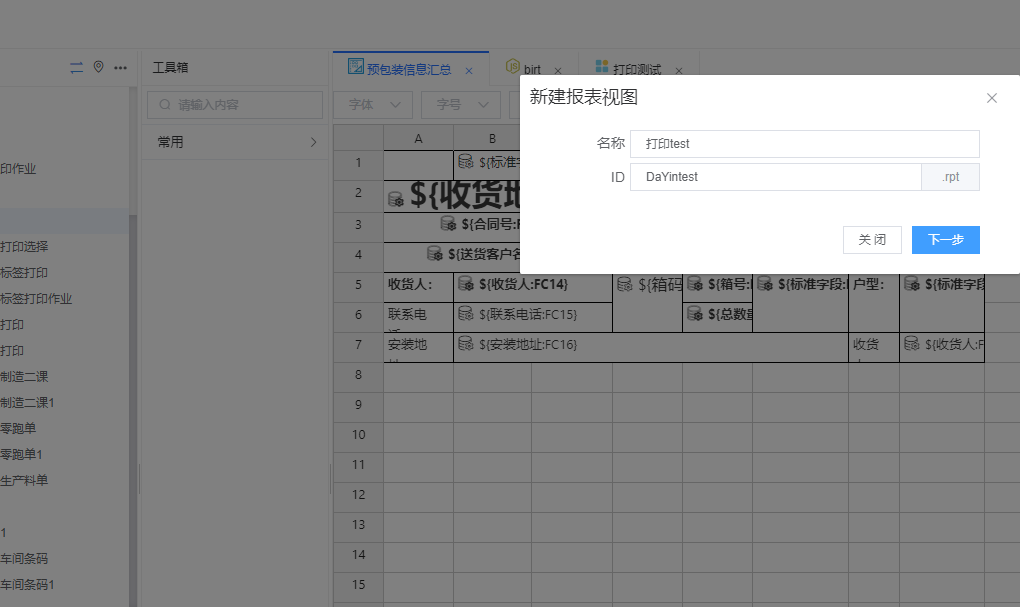
Task: Click the toolbox search box 请输入内容
Action: [x=235, y=104]
